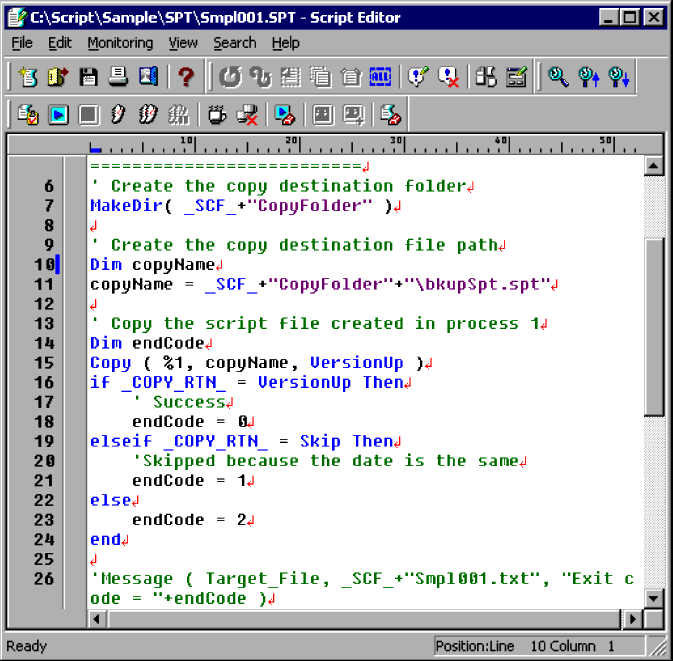Click the vertical scrollbar down arrow
Viewport: 673px width, 661px height.
coord(654,598)
